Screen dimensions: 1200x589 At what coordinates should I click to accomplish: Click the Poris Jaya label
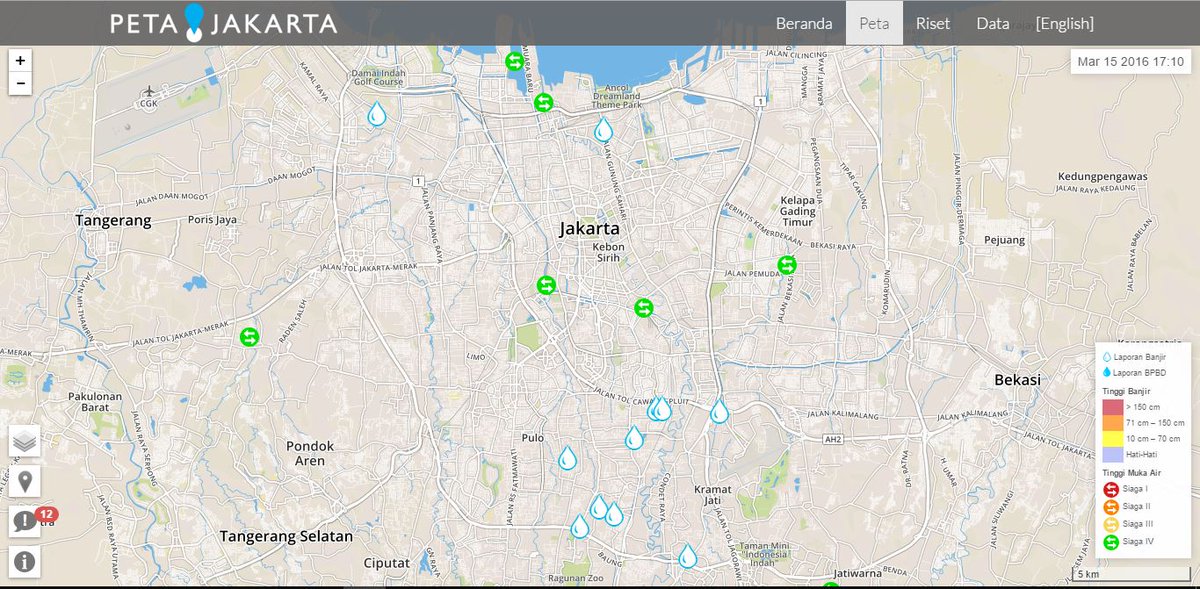(x=214, y=220)
